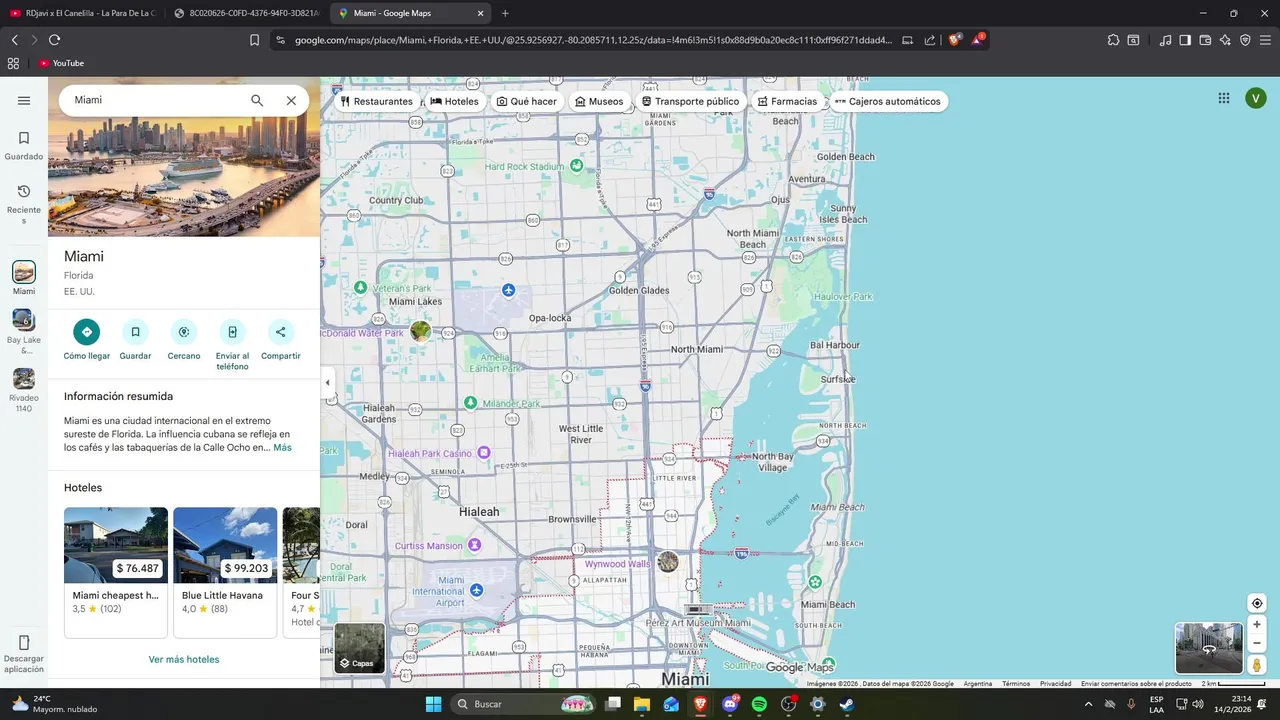Click Enviar comentarios sobre el producto
The width and height of the screenshot is (1280, 720).
click(1136, 684)
